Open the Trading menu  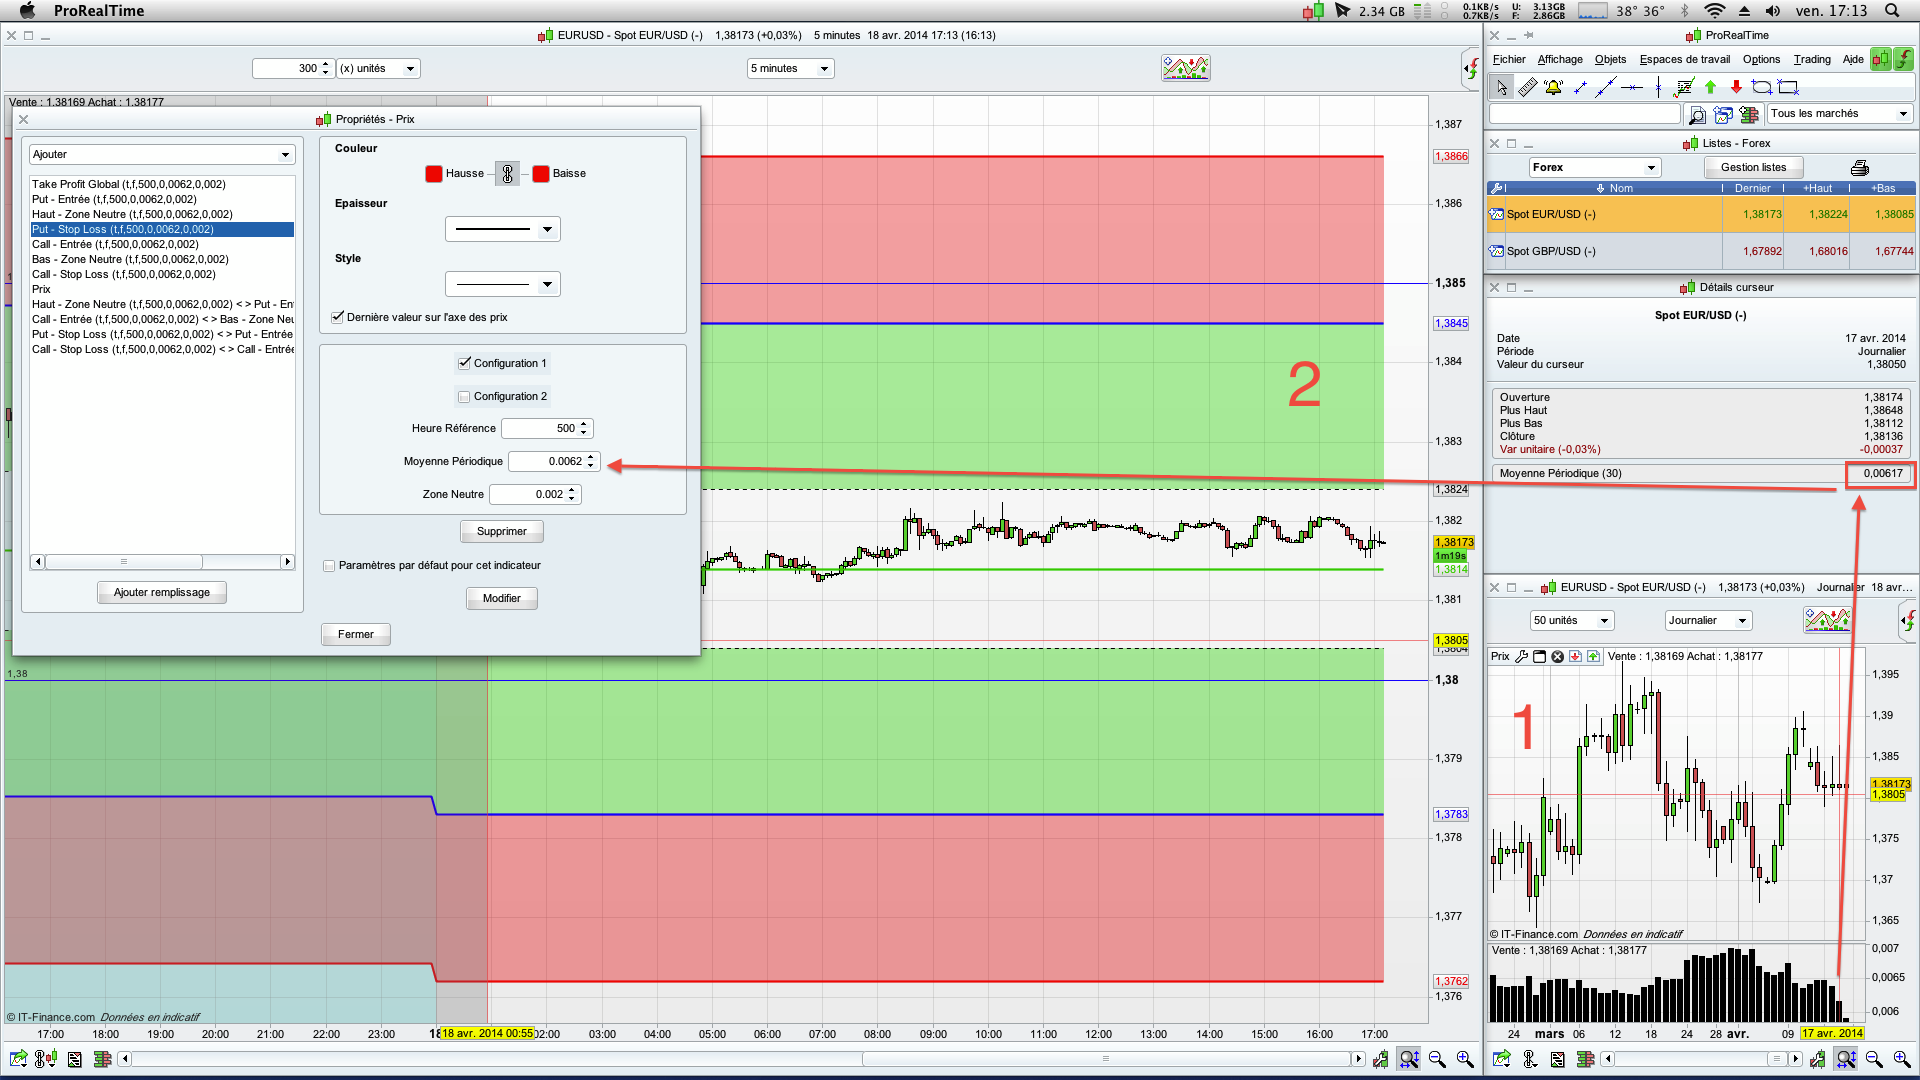tap(1811, 59)
